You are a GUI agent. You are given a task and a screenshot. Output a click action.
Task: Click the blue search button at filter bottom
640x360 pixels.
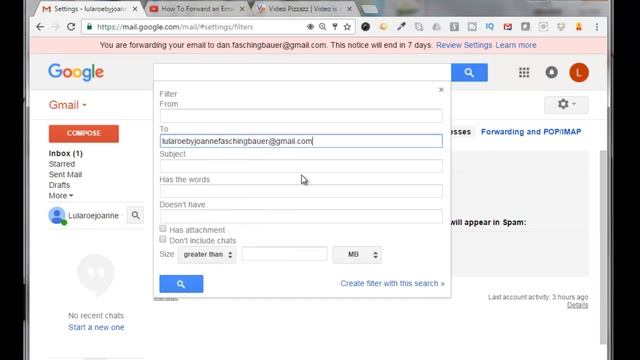pos(181,284)
